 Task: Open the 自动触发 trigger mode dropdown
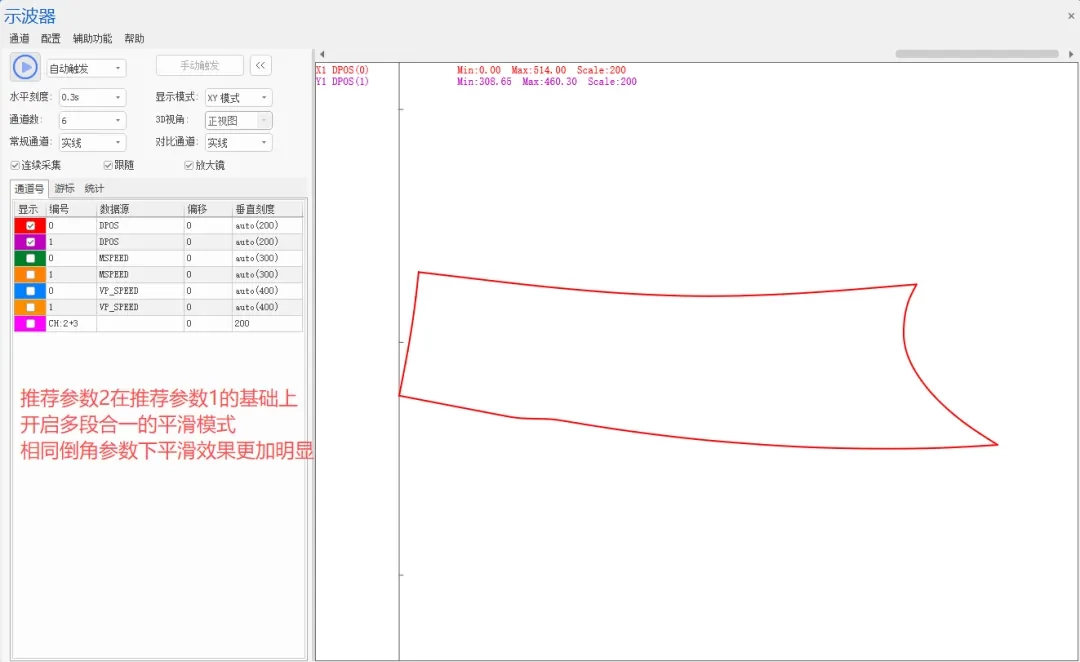tap(86, 68)
